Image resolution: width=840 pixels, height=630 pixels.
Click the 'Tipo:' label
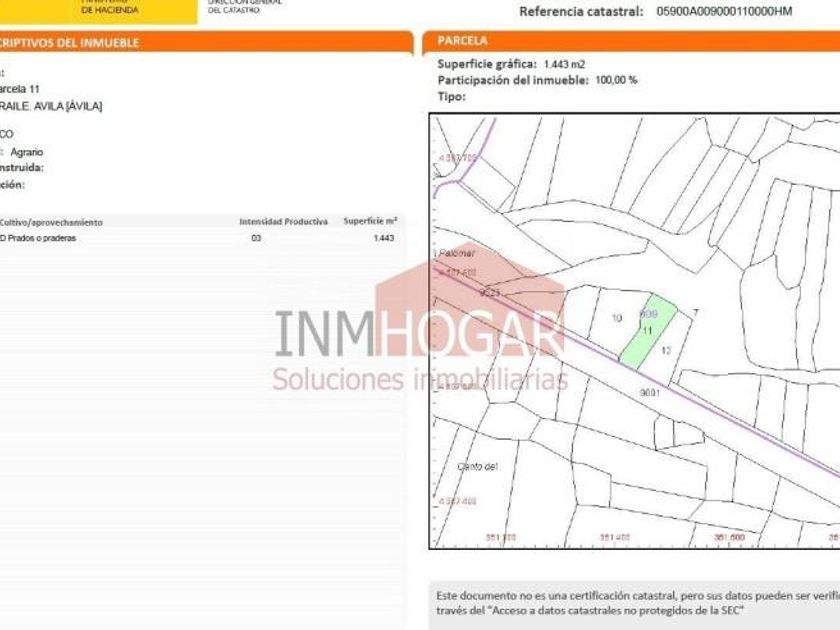pos(451,97)
